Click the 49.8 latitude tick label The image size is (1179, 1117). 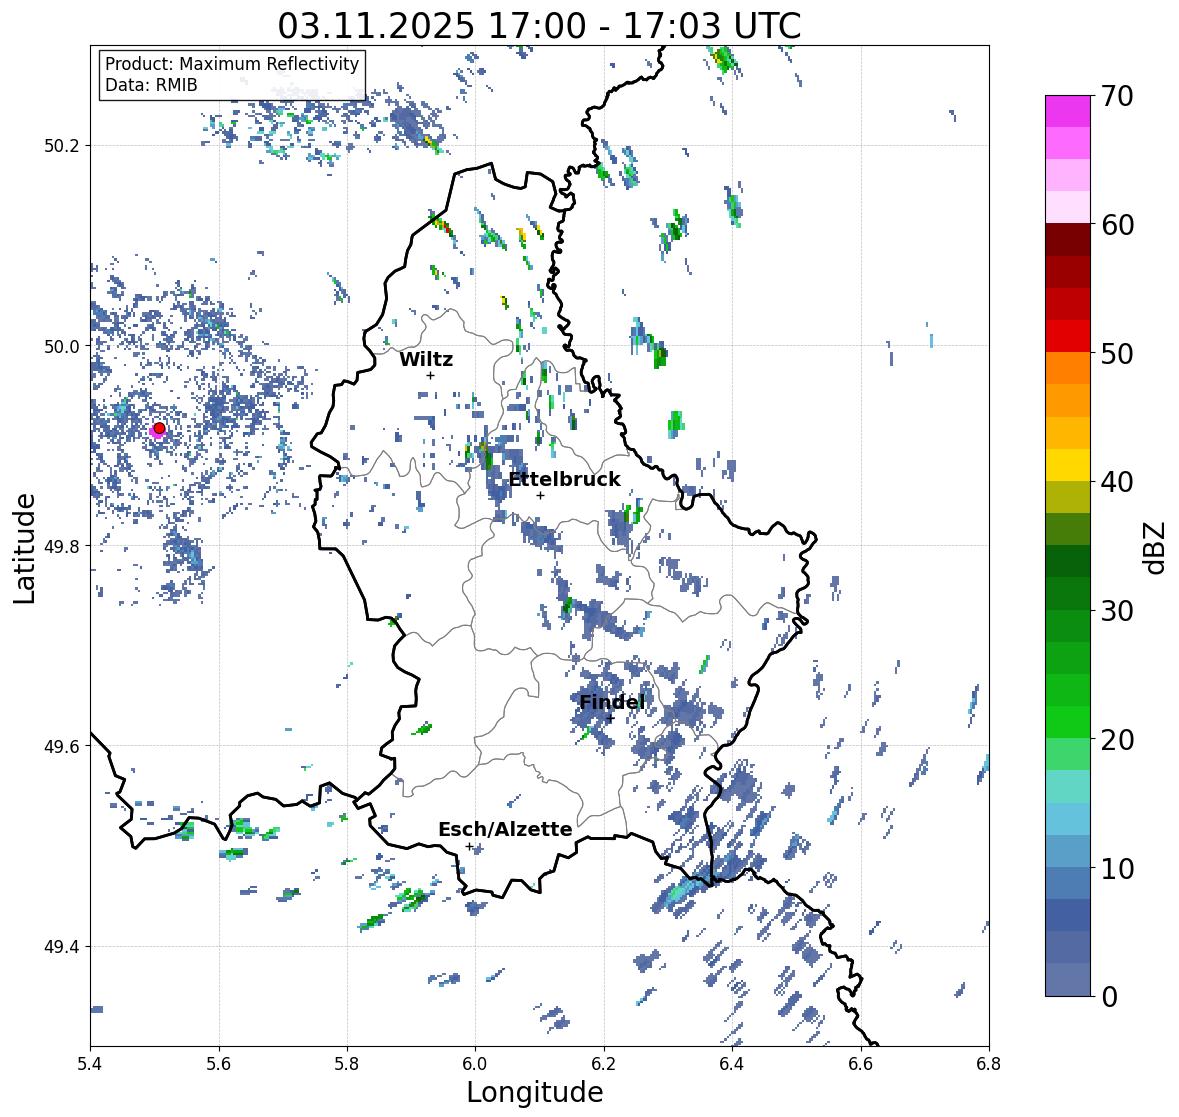pyautogui.click(x=62, y=546)
